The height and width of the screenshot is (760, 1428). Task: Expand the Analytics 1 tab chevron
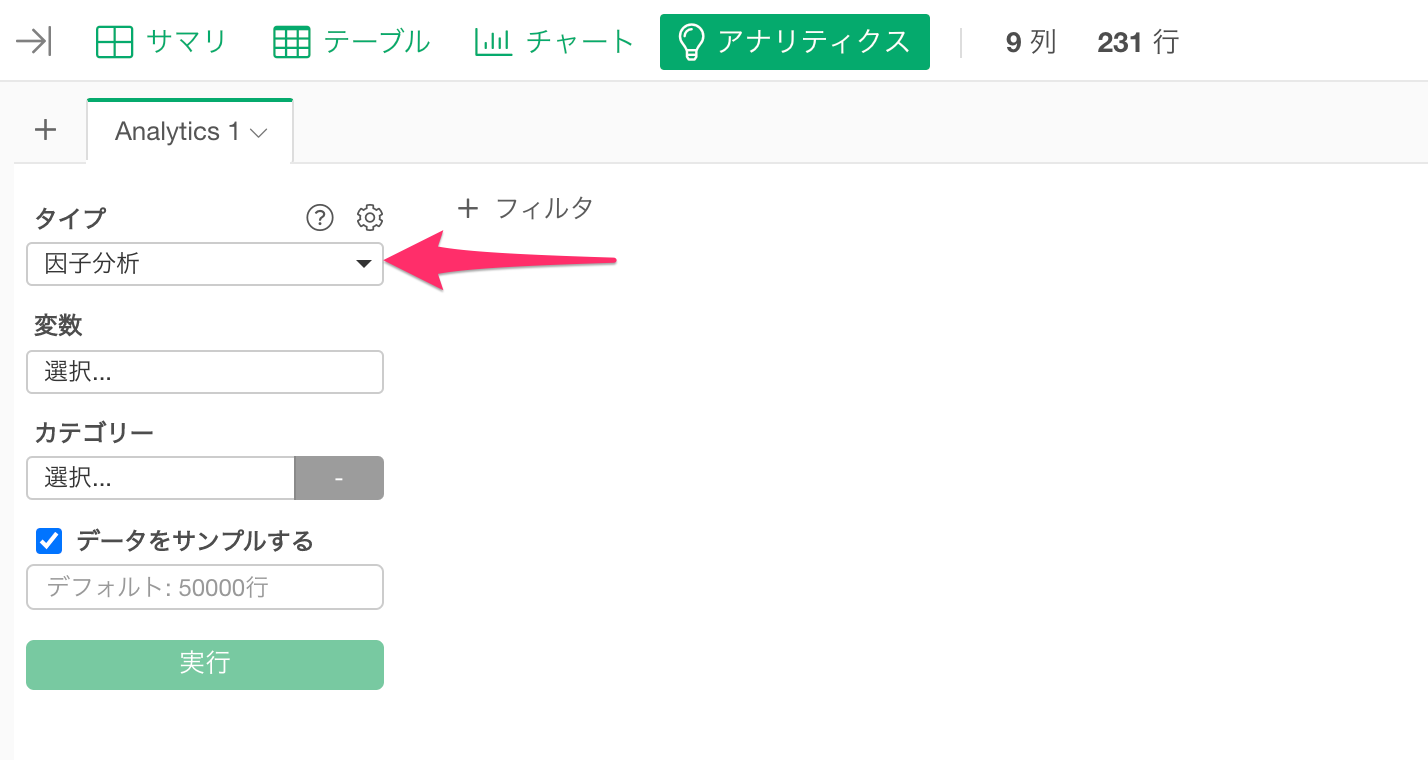(x=259, y=133)
